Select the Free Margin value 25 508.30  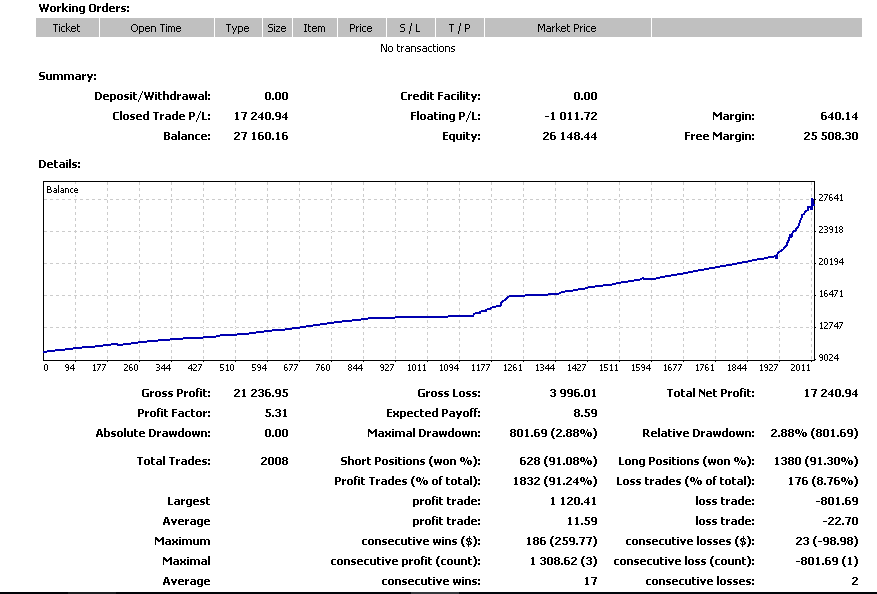click(831, 136)
